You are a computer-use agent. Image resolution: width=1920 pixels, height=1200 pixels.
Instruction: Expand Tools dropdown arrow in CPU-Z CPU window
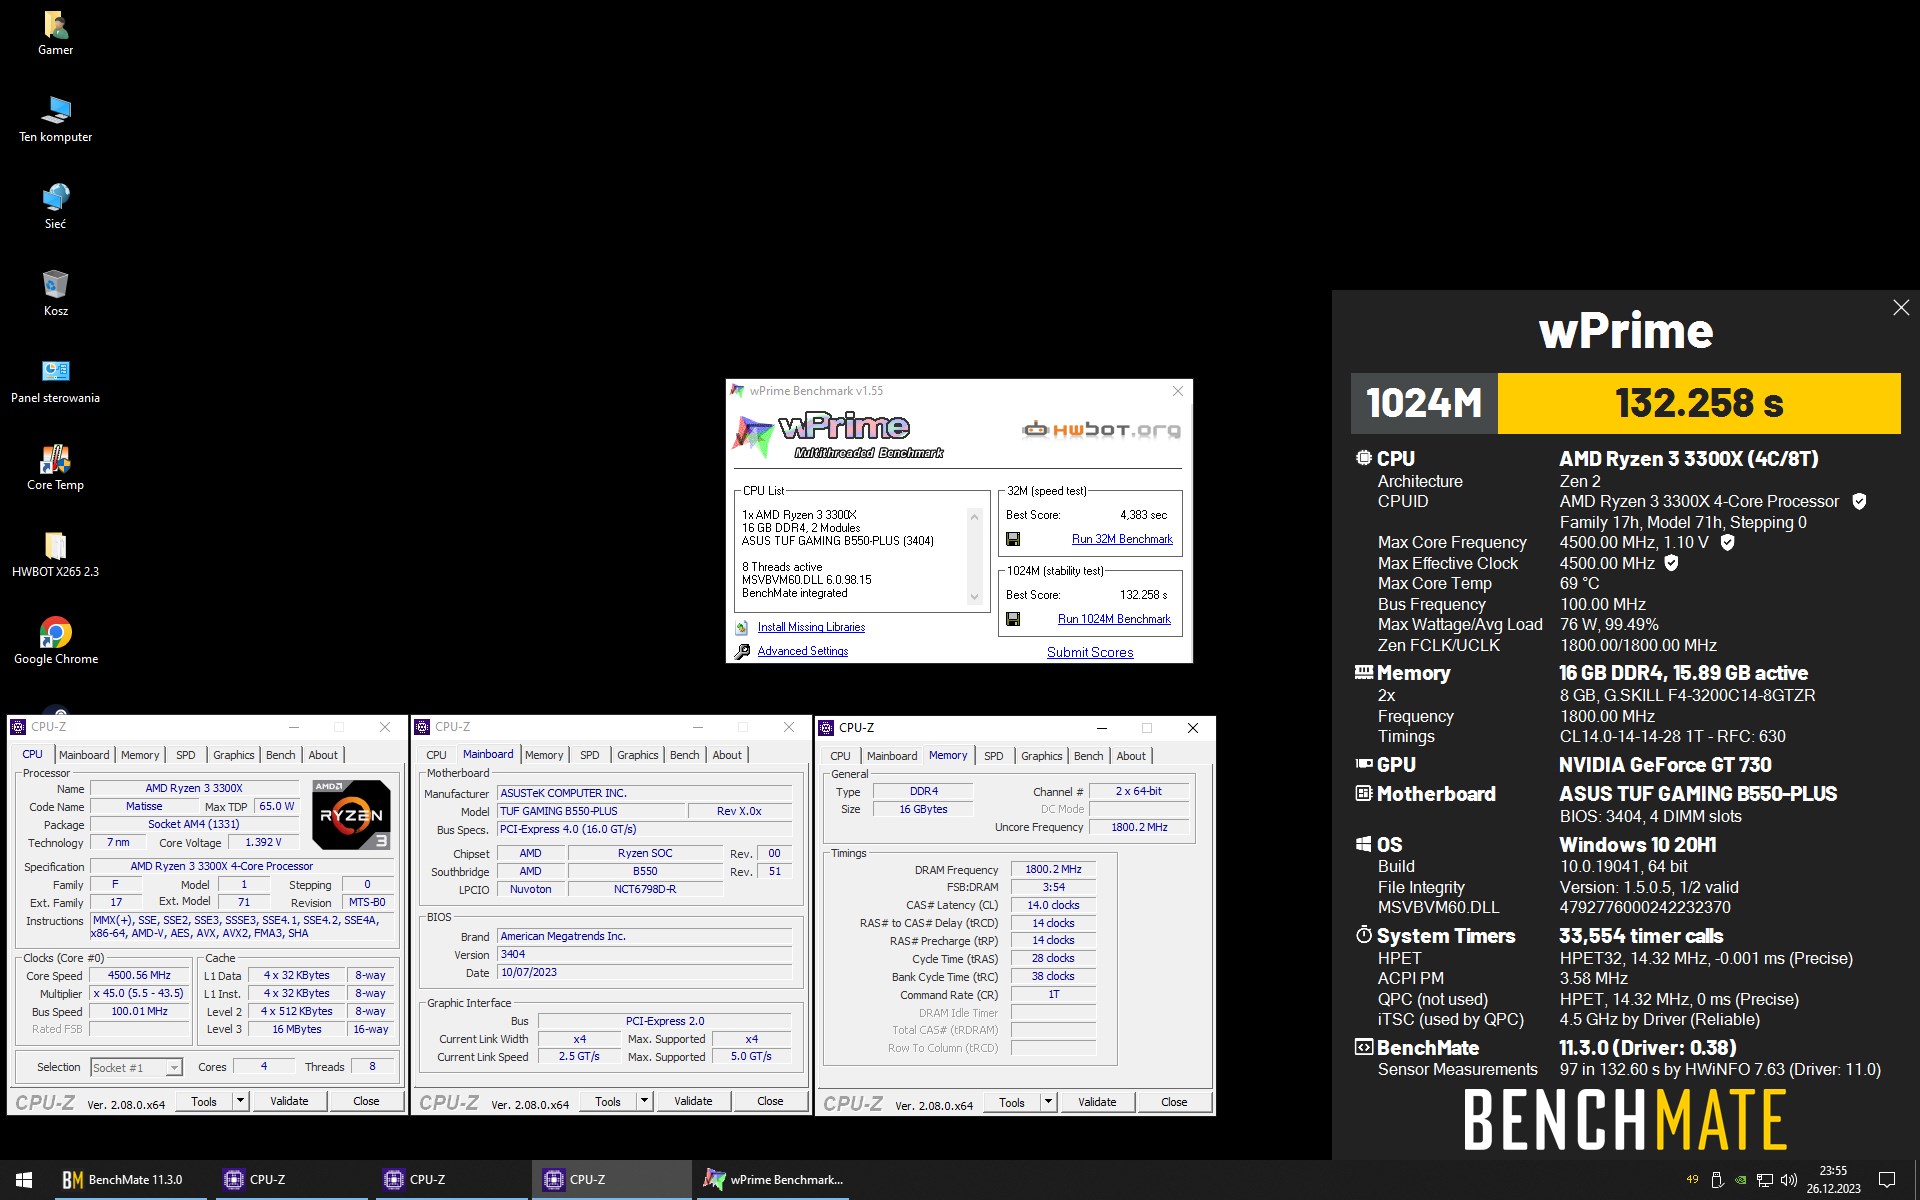coord(240,1101)
